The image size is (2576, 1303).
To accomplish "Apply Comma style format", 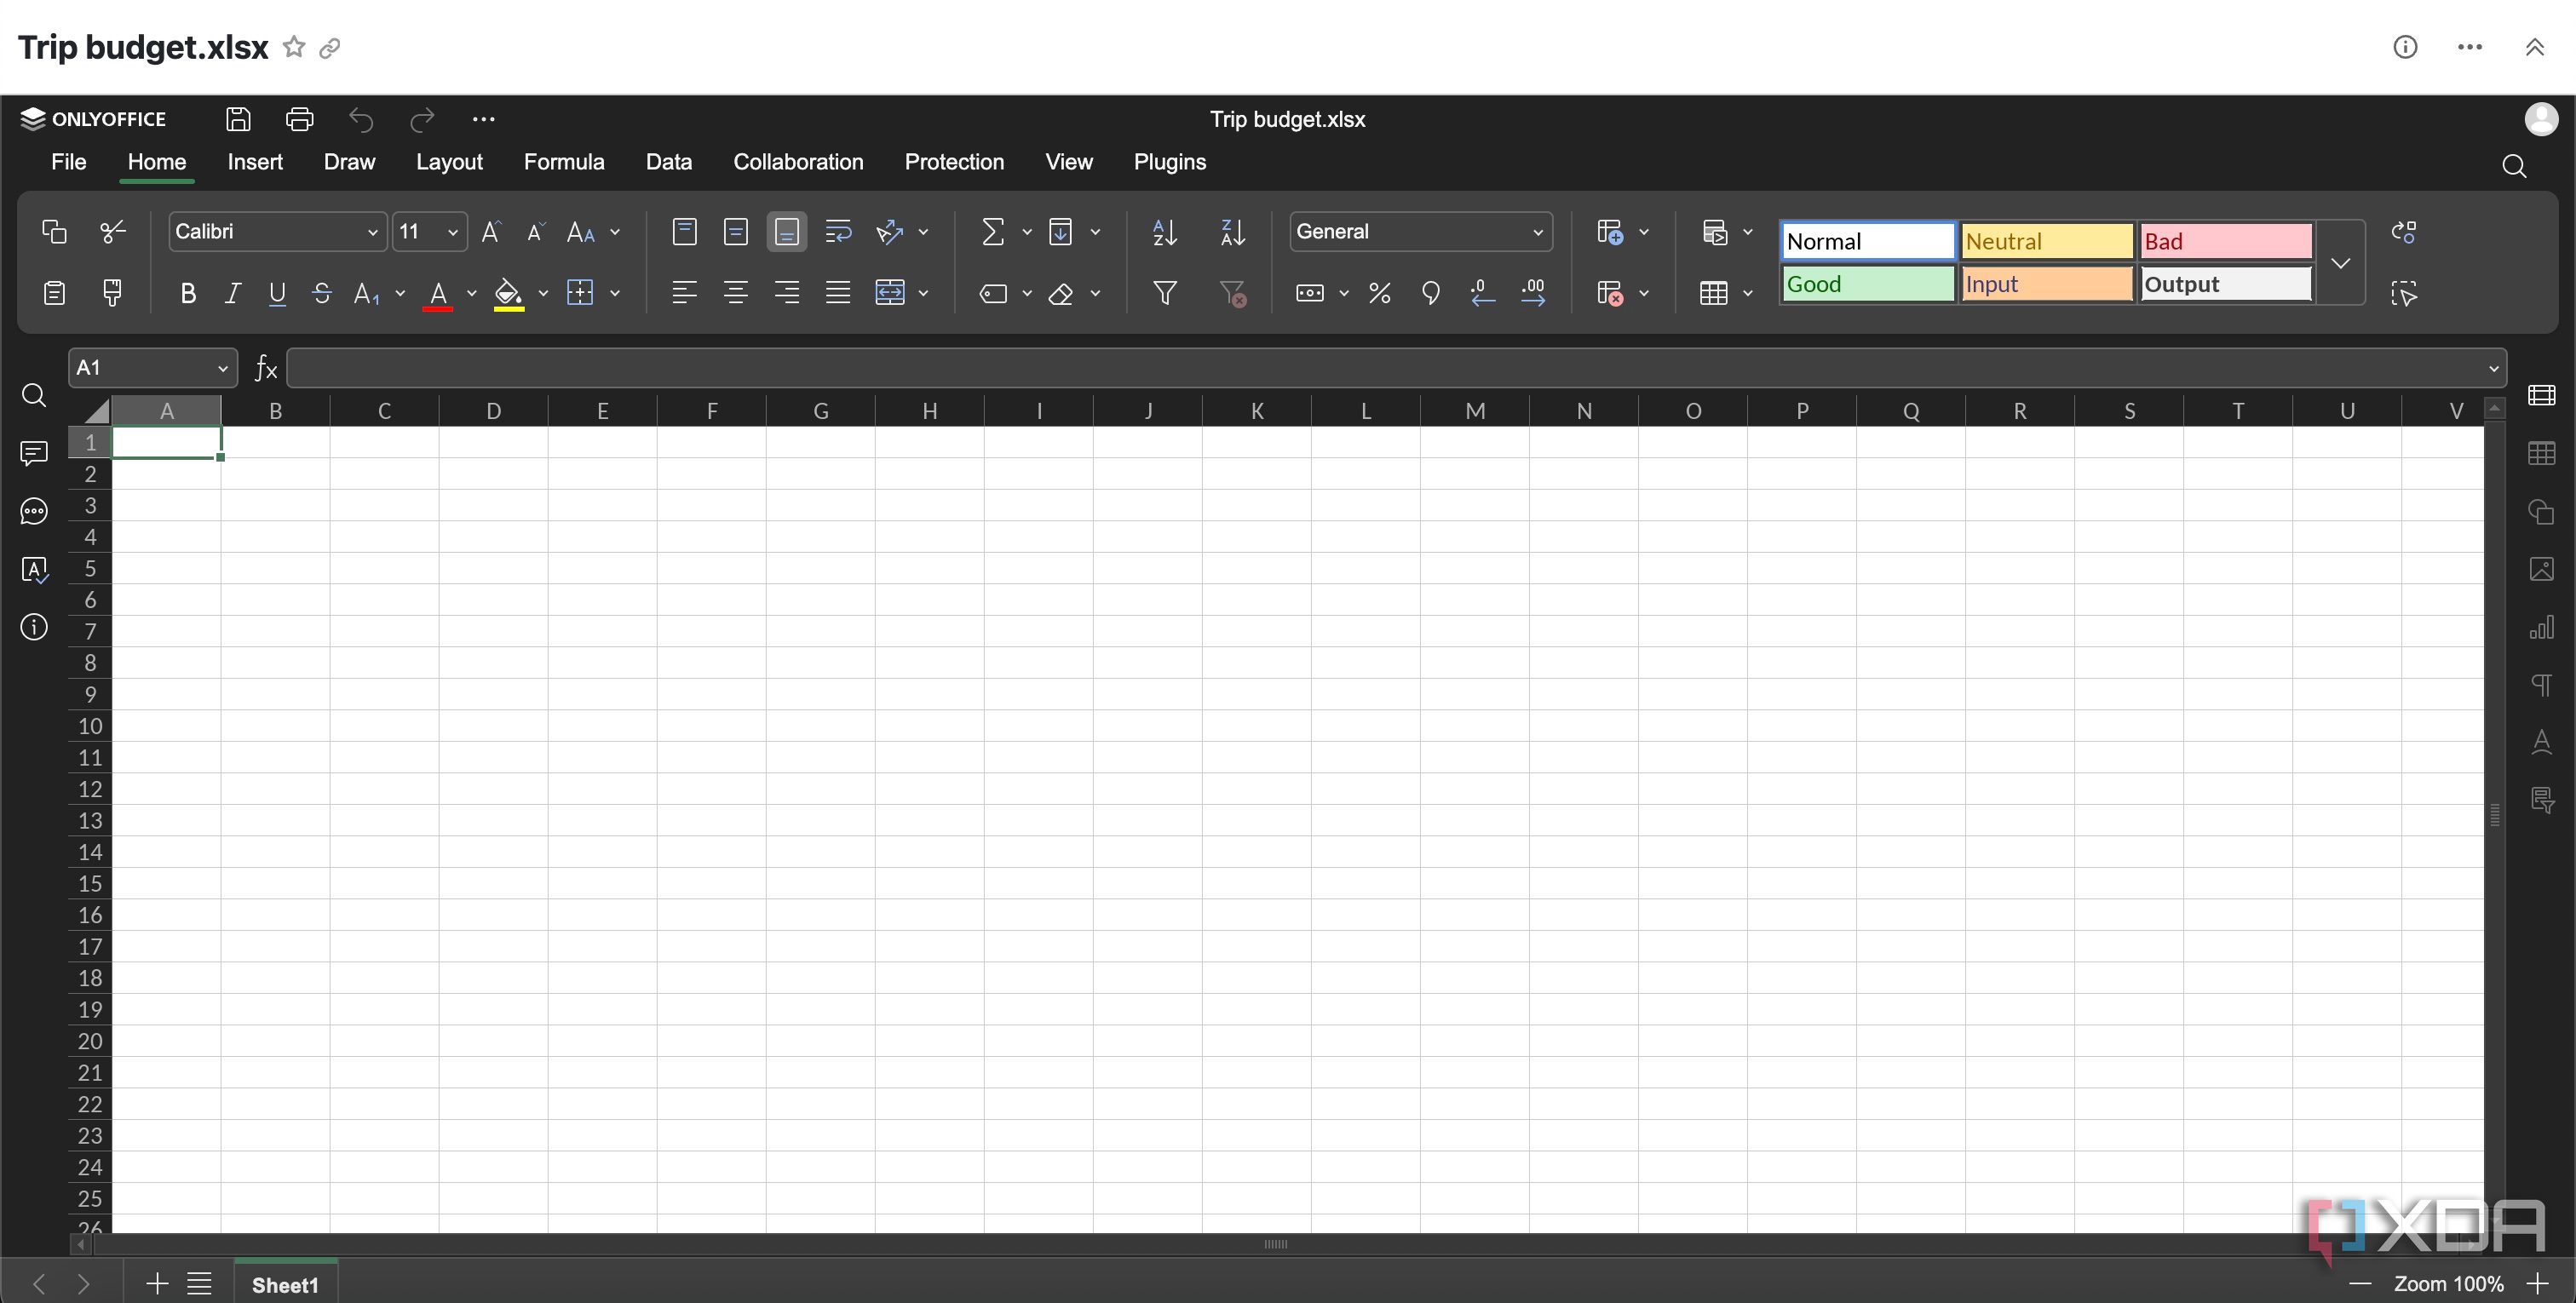I will coord(1431,293).
